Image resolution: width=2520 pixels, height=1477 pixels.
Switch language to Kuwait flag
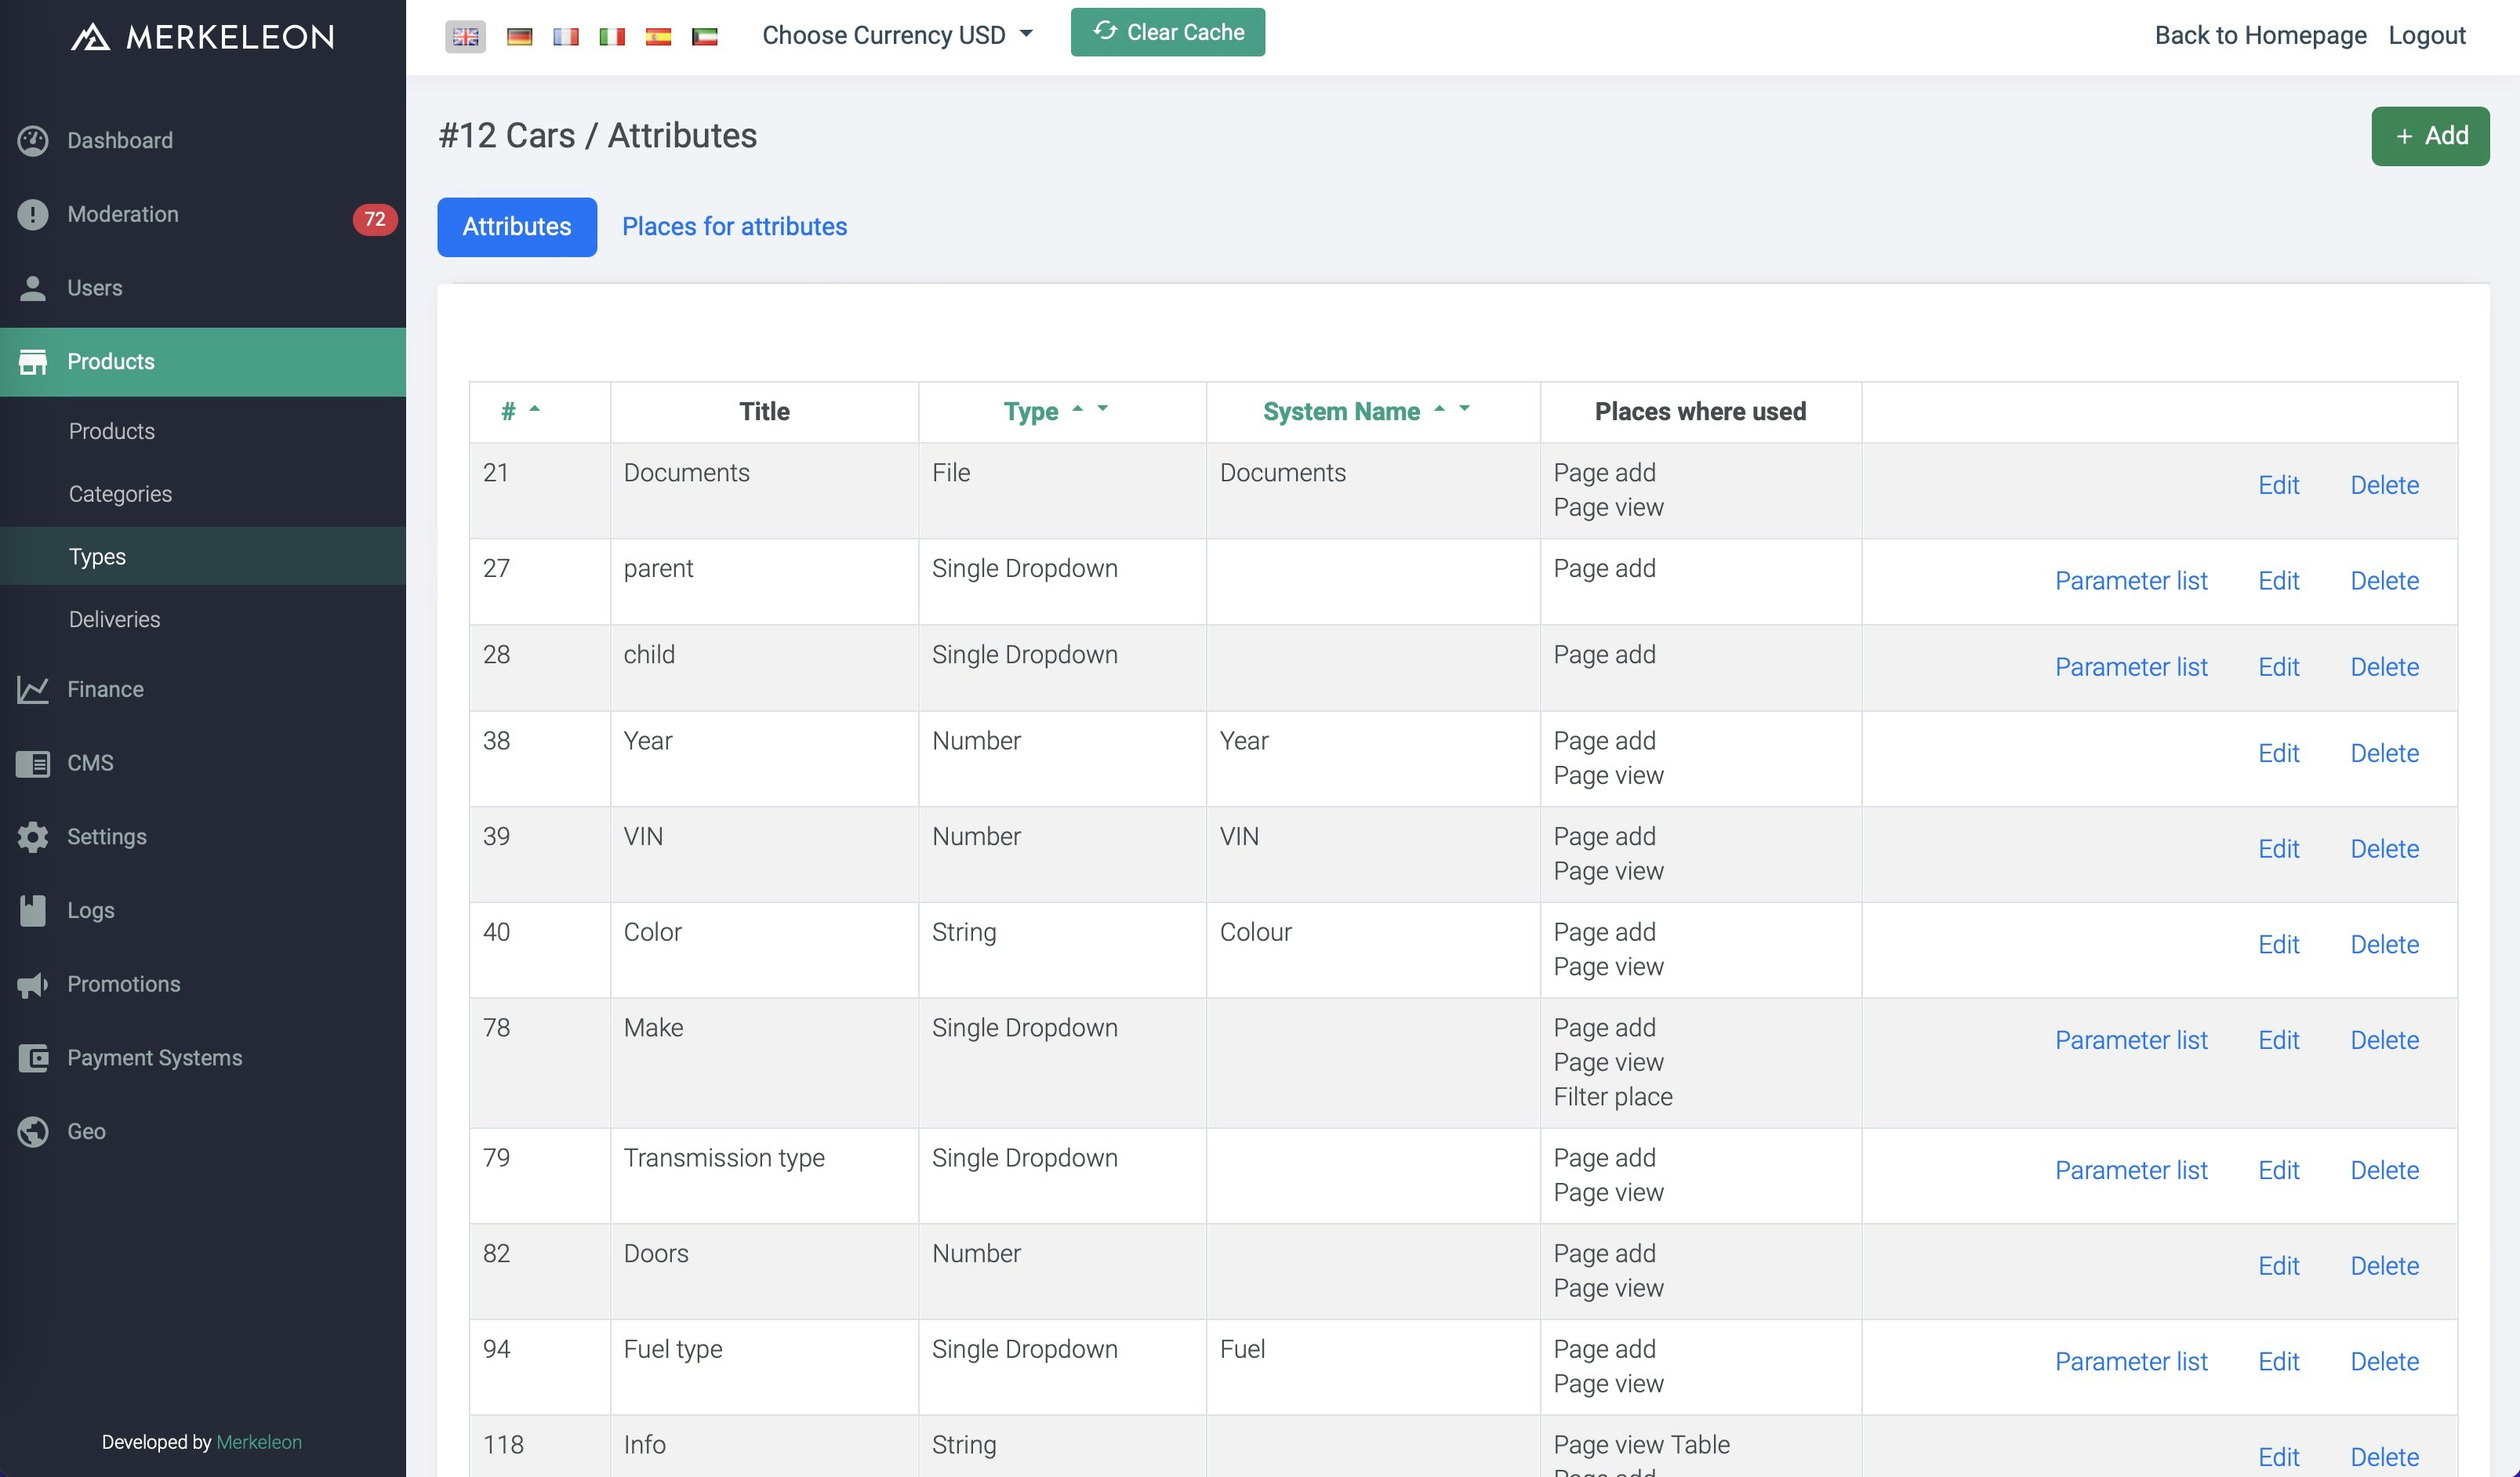(x=705, y=37)
